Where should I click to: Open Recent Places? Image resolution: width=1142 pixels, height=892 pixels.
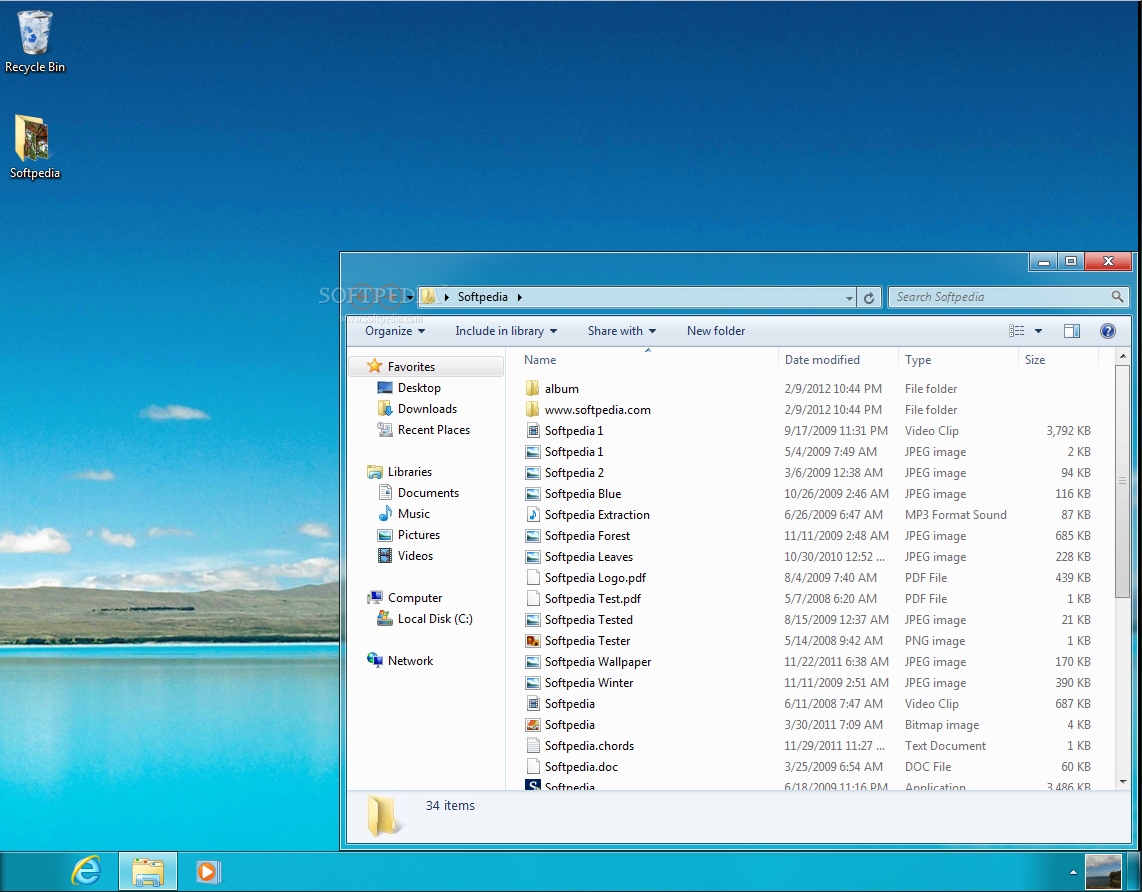433,430
